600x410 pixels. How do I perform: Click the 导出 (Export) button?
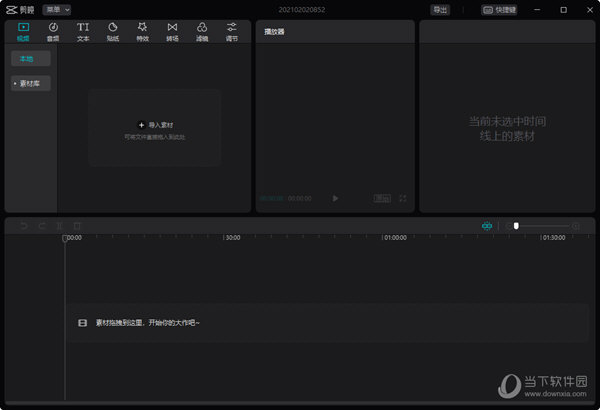[440, 9]
